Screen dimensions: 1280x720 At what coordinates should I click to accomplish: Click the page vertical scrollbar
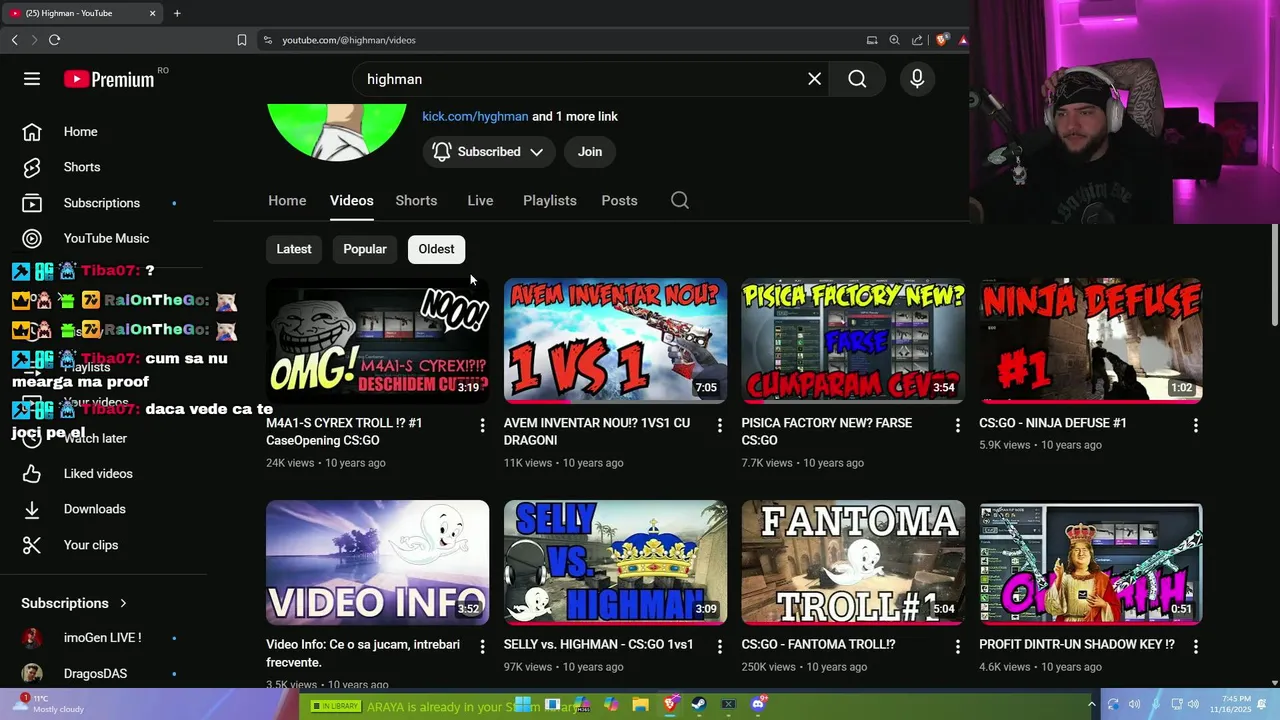[1274, 275]
